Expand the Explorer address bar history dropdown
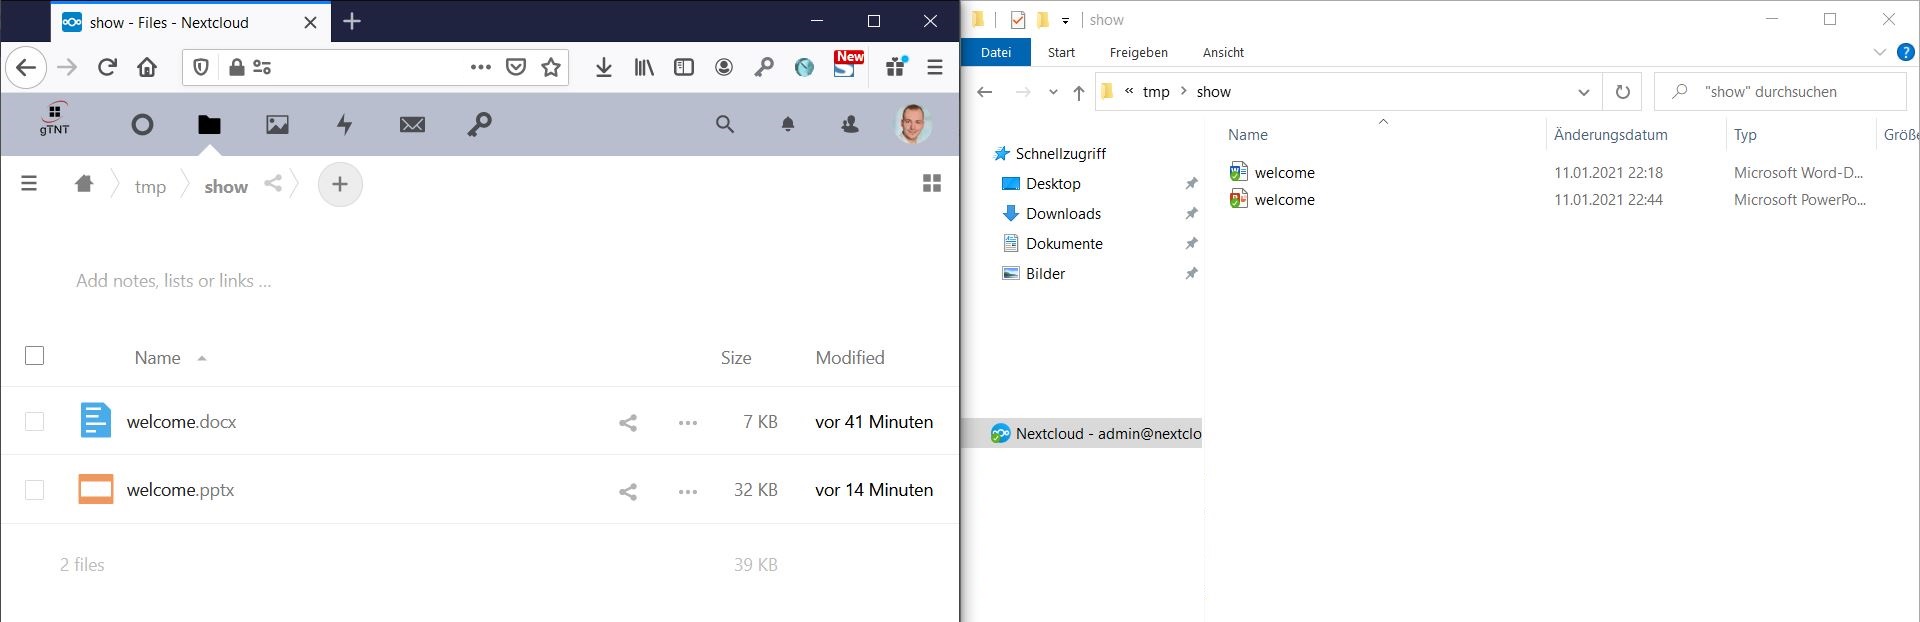1920x622 pixels. [1583, 92]
